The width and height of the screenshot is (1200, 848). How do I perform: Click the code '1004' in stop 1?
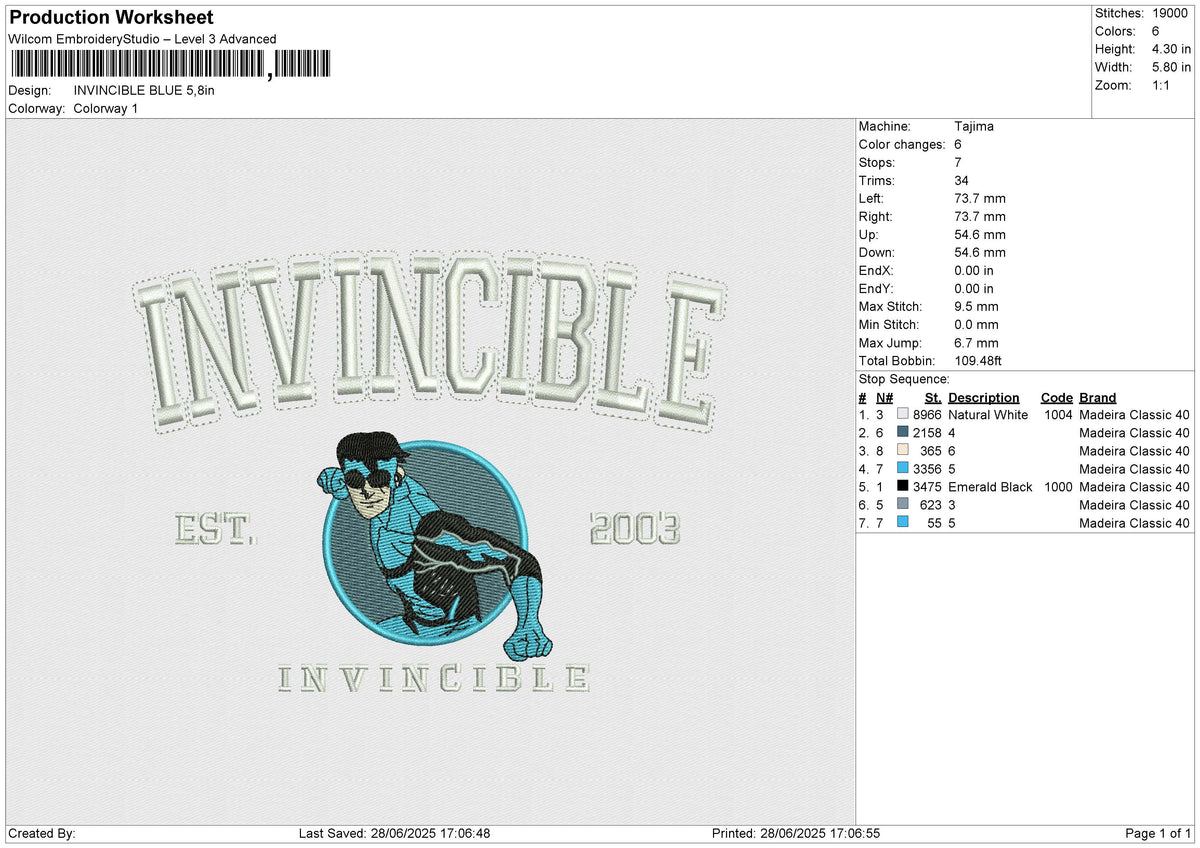point(1058,414)
